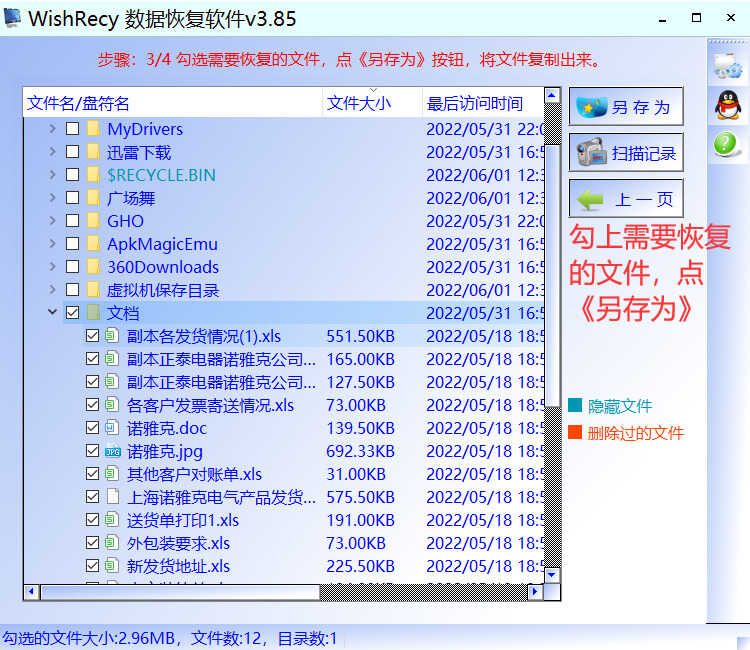Image resolution: width=750 pixels, height=650 pixels.
Task: Click the MyDrivers folder icon
Action: click(x=93, y=129)
